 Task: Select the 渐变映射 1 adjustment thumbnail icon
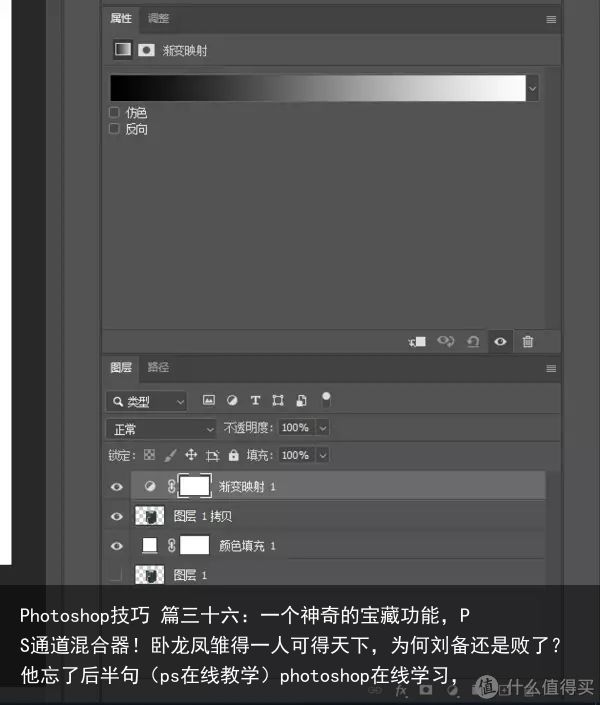click(150, 486)
